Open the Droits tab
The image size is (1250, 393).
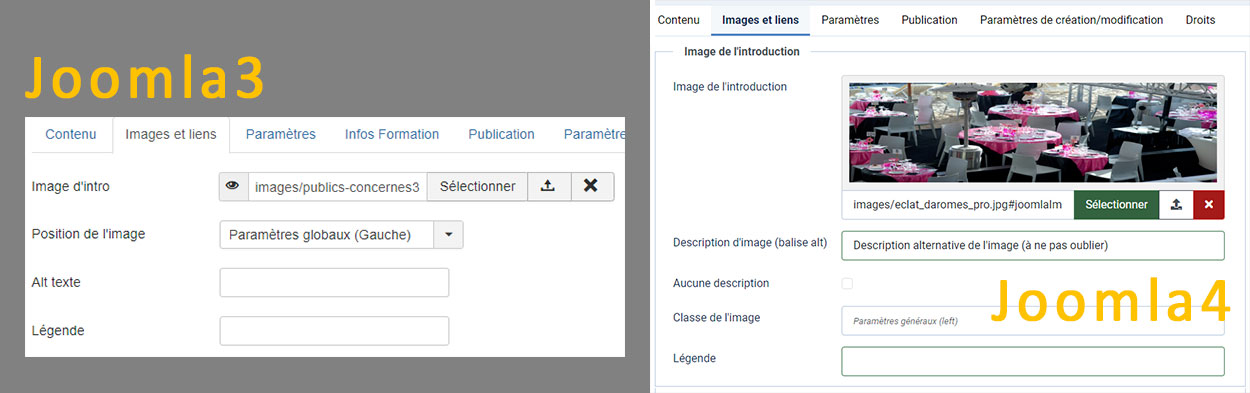point(1201,20)
